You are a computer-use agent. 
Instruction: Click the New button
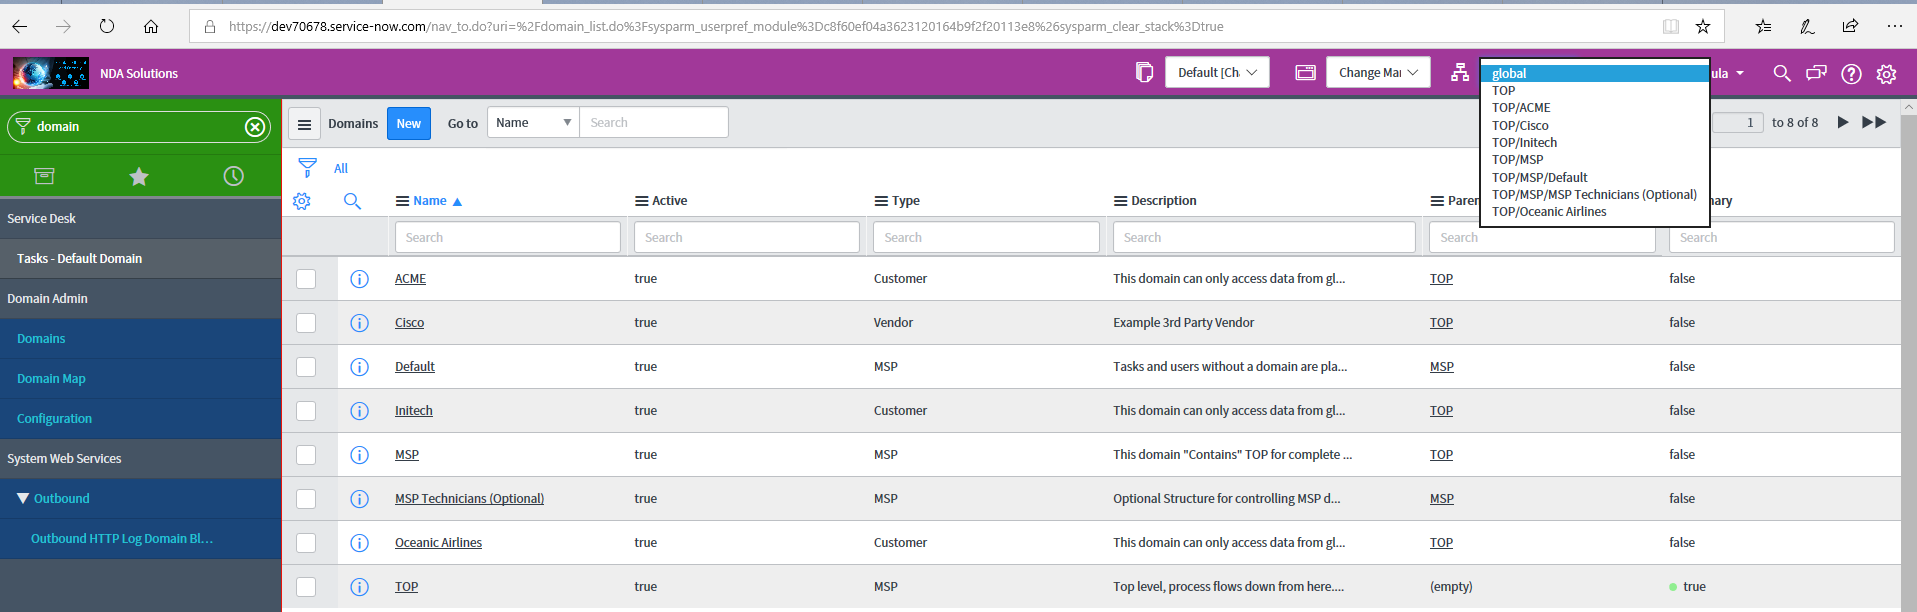tap(408, 124)
